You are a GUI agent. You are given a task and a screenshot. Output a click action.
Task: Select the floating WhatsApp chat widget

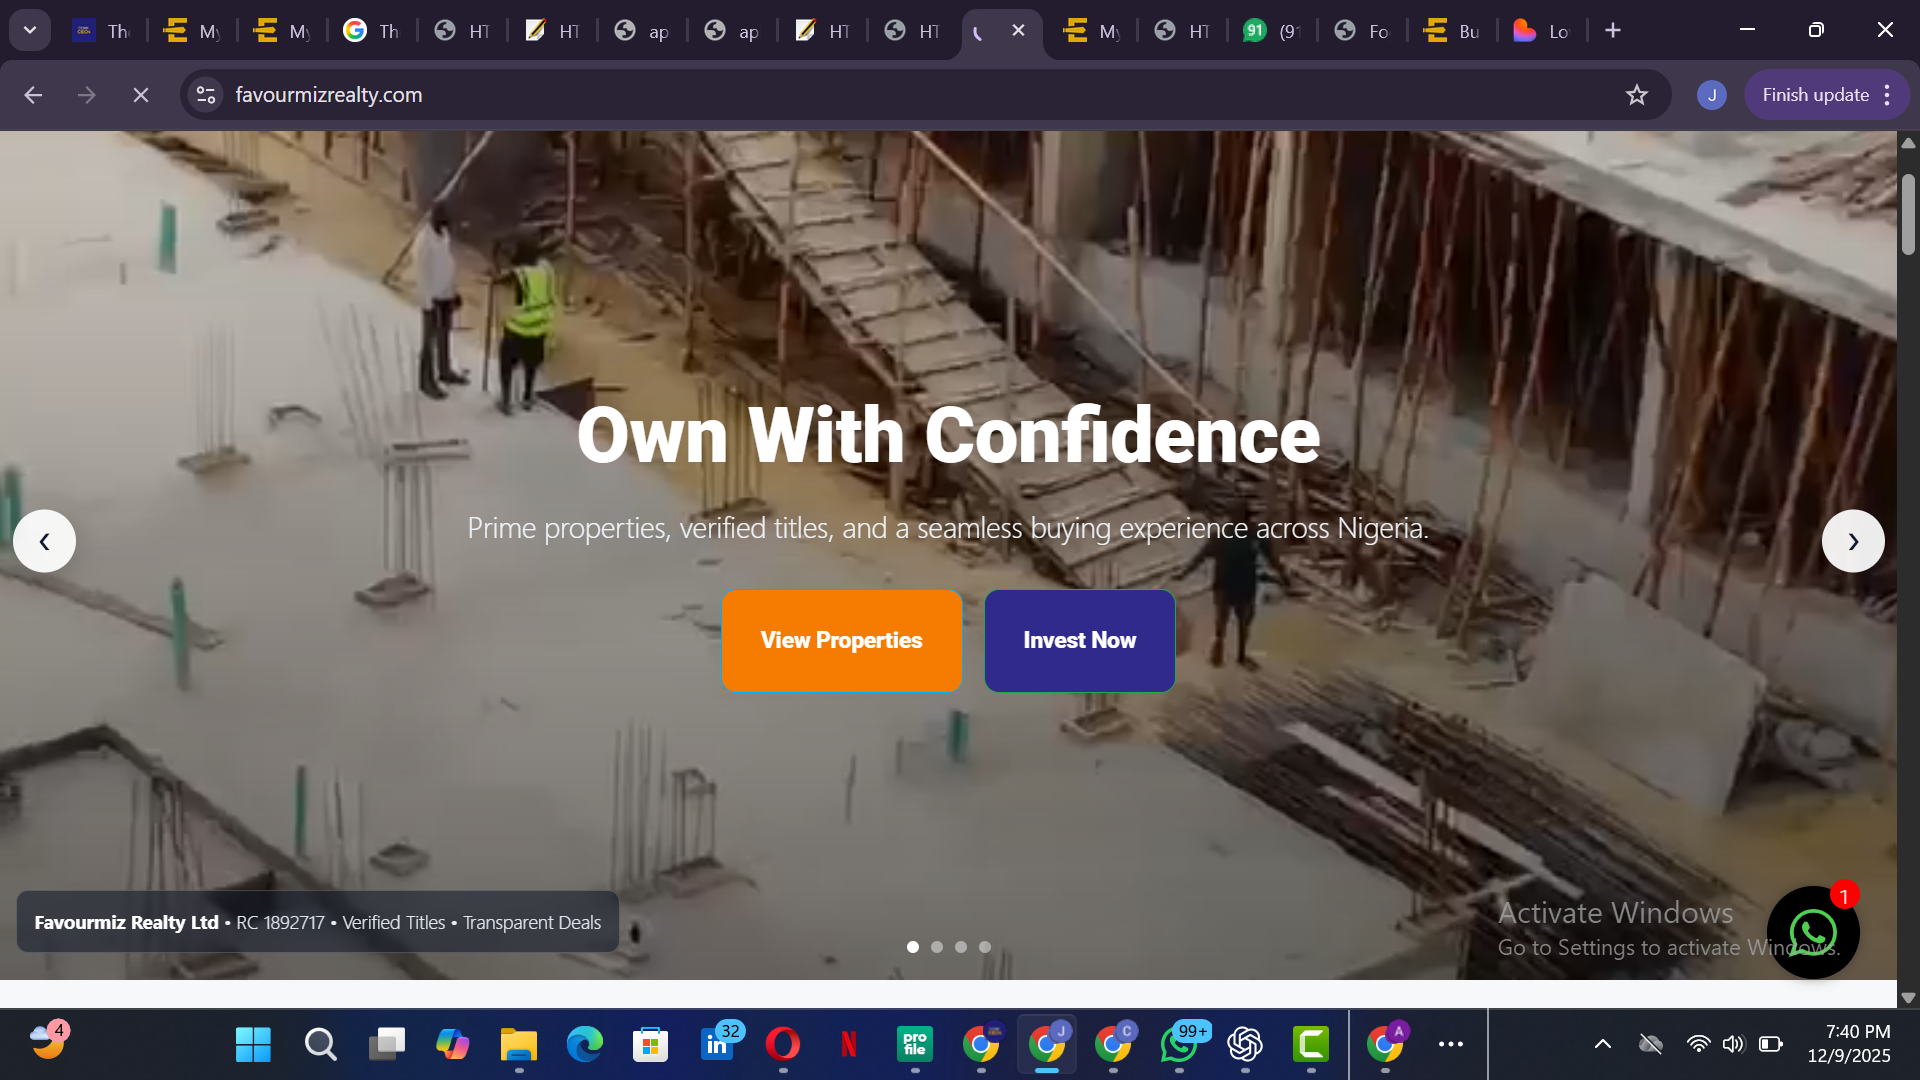pos(1812,931)
